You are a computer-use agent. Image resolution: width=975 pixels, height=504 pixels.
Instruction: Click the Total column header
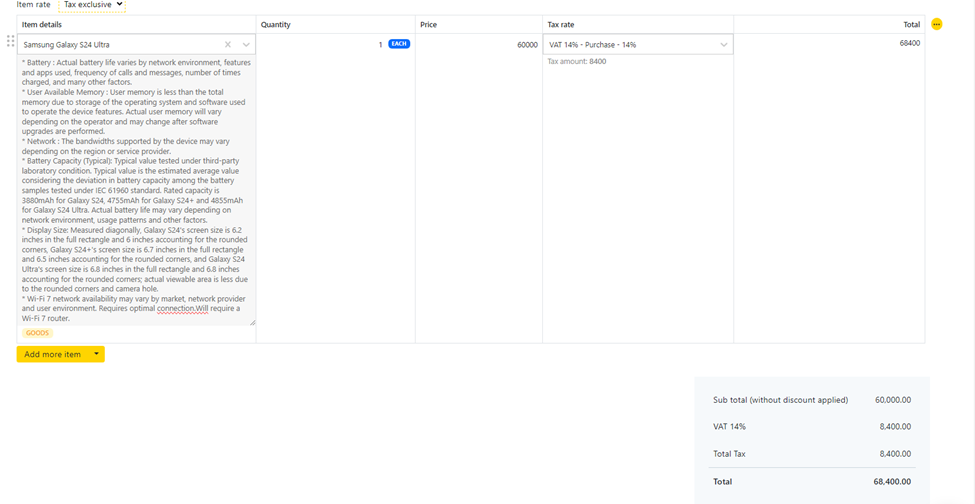point(911,24)
